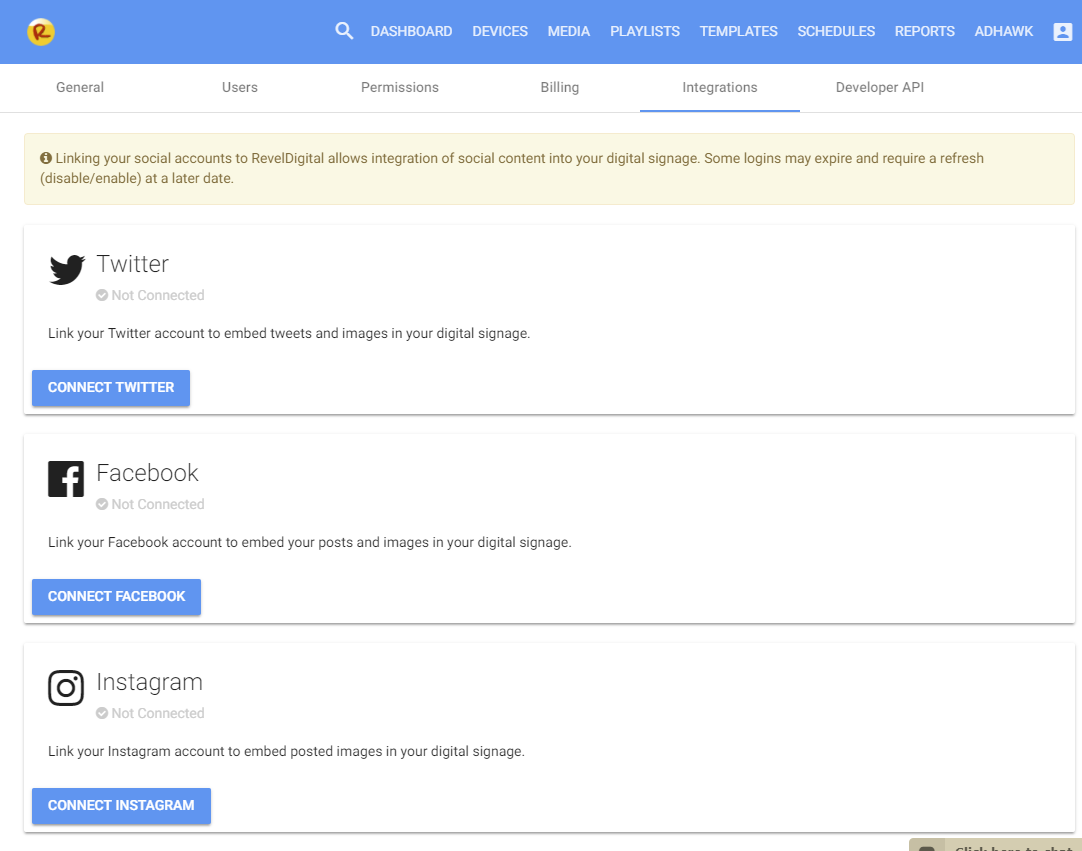Switch to the Users tab

coord(240,88)
